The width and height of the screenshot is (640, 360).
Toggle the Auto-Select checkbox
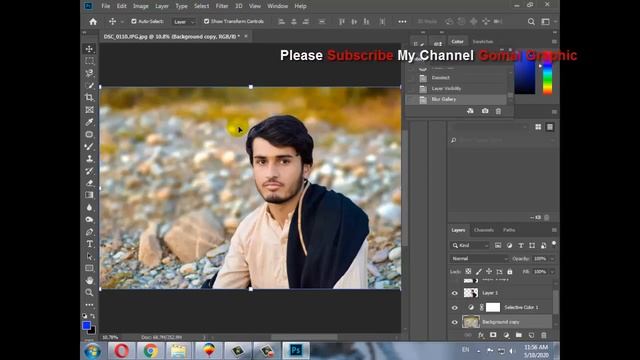point(134,21)
